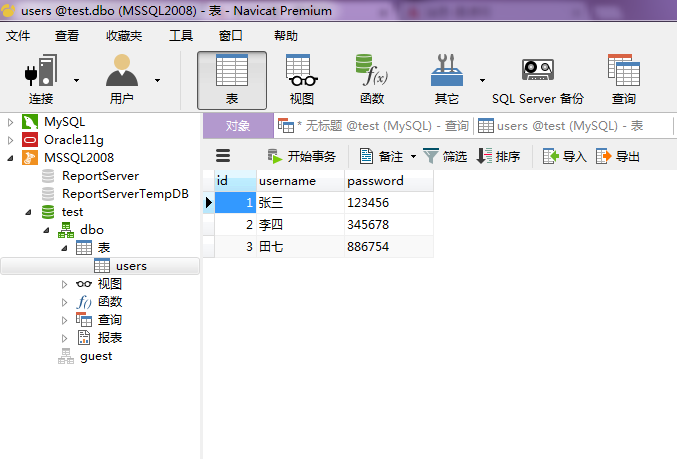Select the Queries (查询) tree icon
Viewport: 677px width, 459px height.
coord(84,320)
